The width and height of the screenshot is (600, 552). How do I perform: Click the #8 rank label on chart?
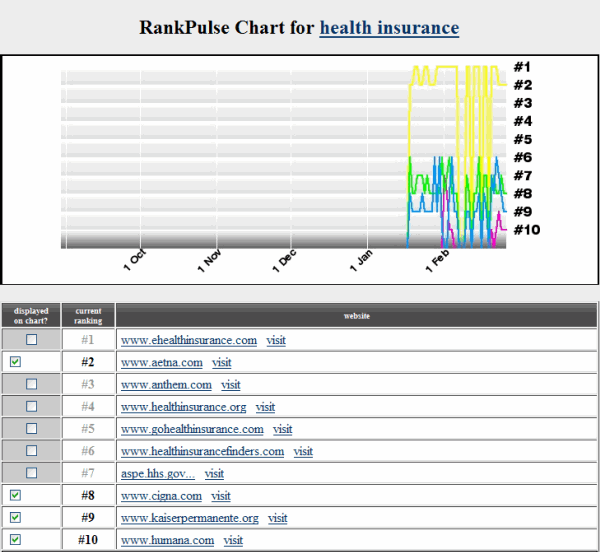pos(523,194)
